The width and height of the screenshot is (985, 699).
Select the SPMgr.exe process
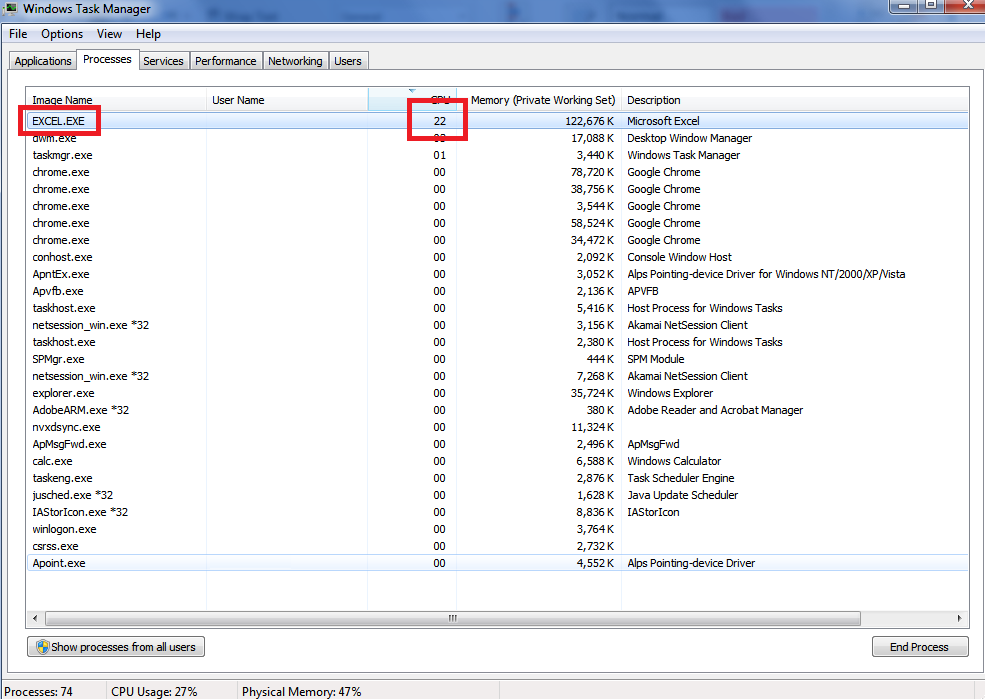coord(497,359)
